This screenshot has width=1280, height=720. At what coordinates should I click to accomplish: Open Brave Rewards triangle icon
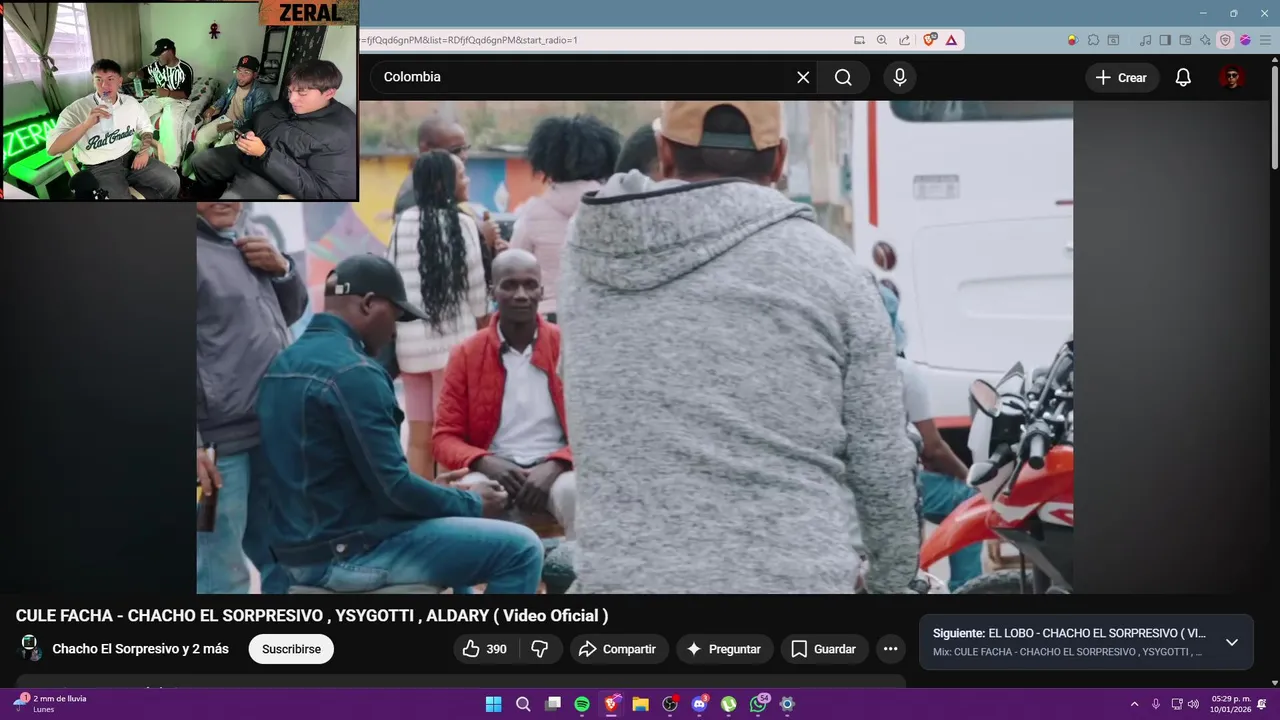tap(951, 40)
